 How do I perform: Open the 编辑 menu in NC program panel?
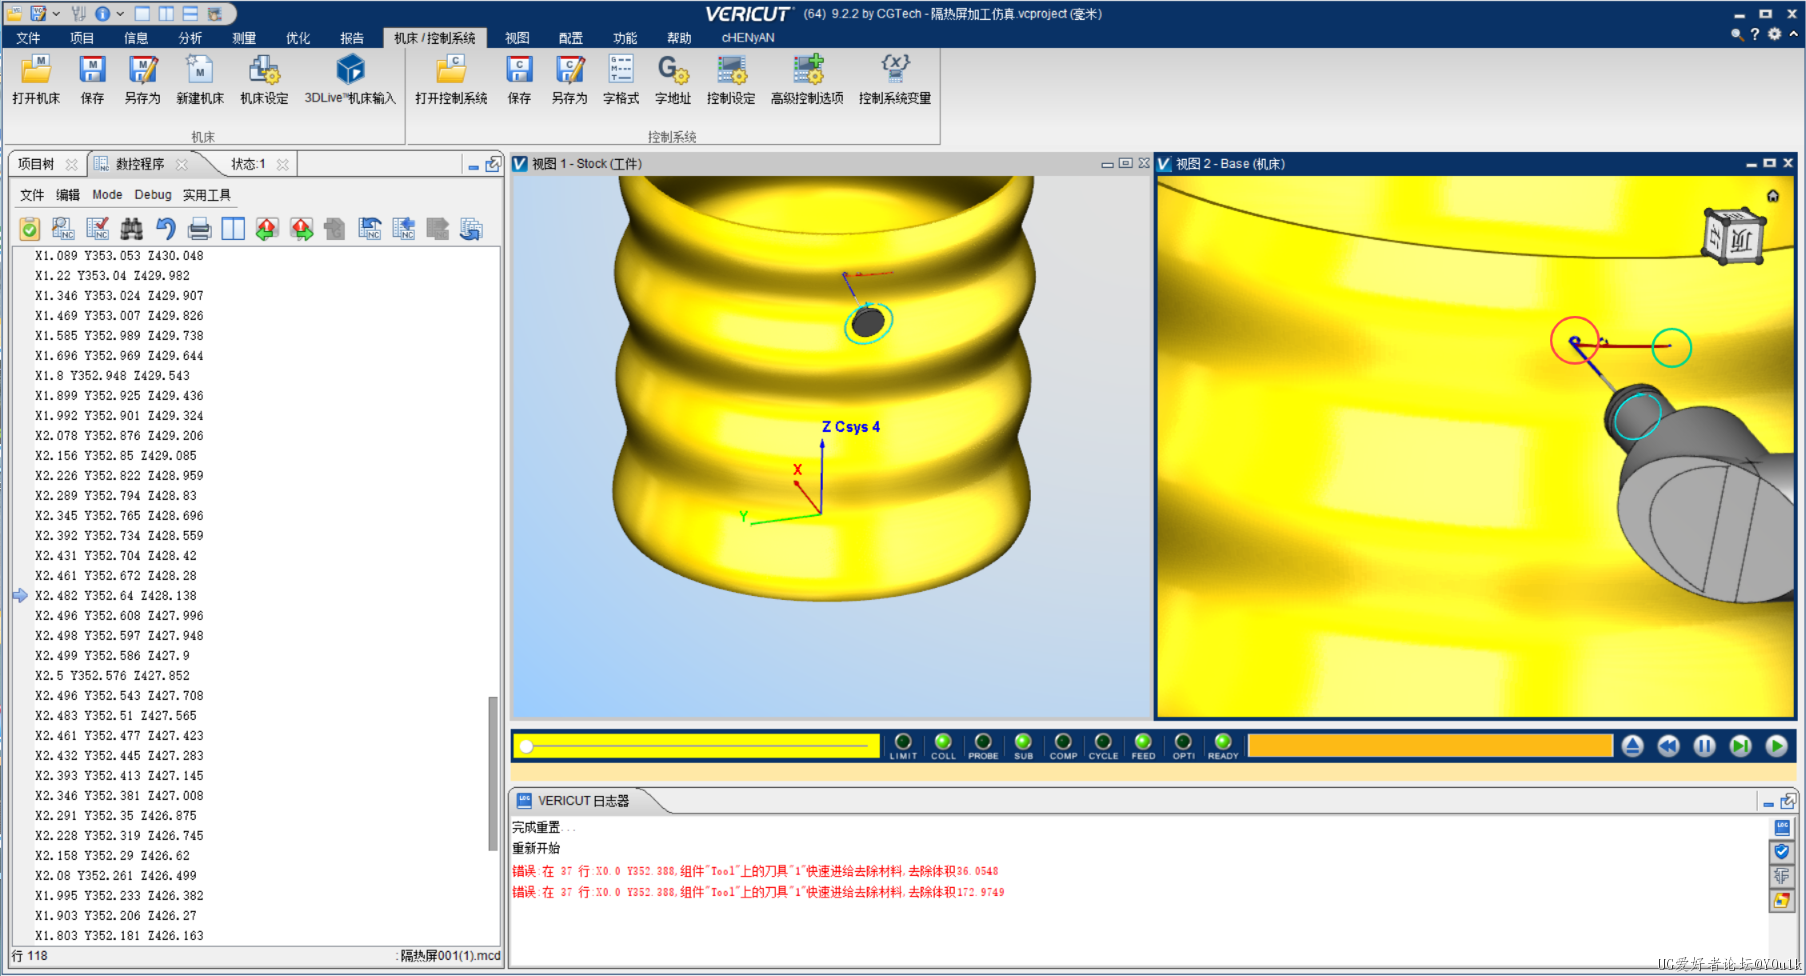point(68,195)
